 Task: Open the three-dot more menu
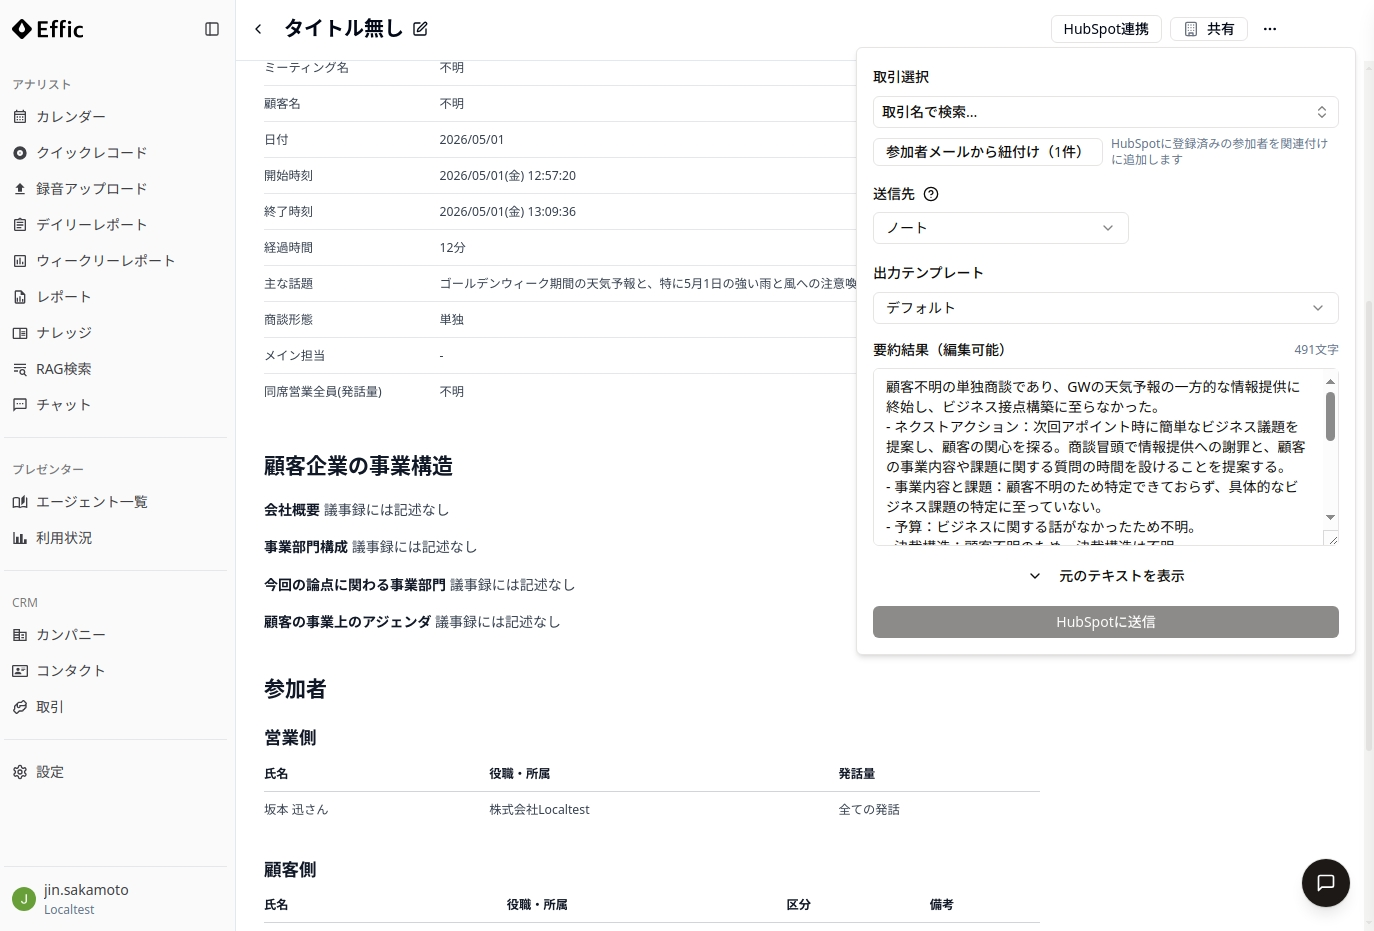(x=1270, y=29)
